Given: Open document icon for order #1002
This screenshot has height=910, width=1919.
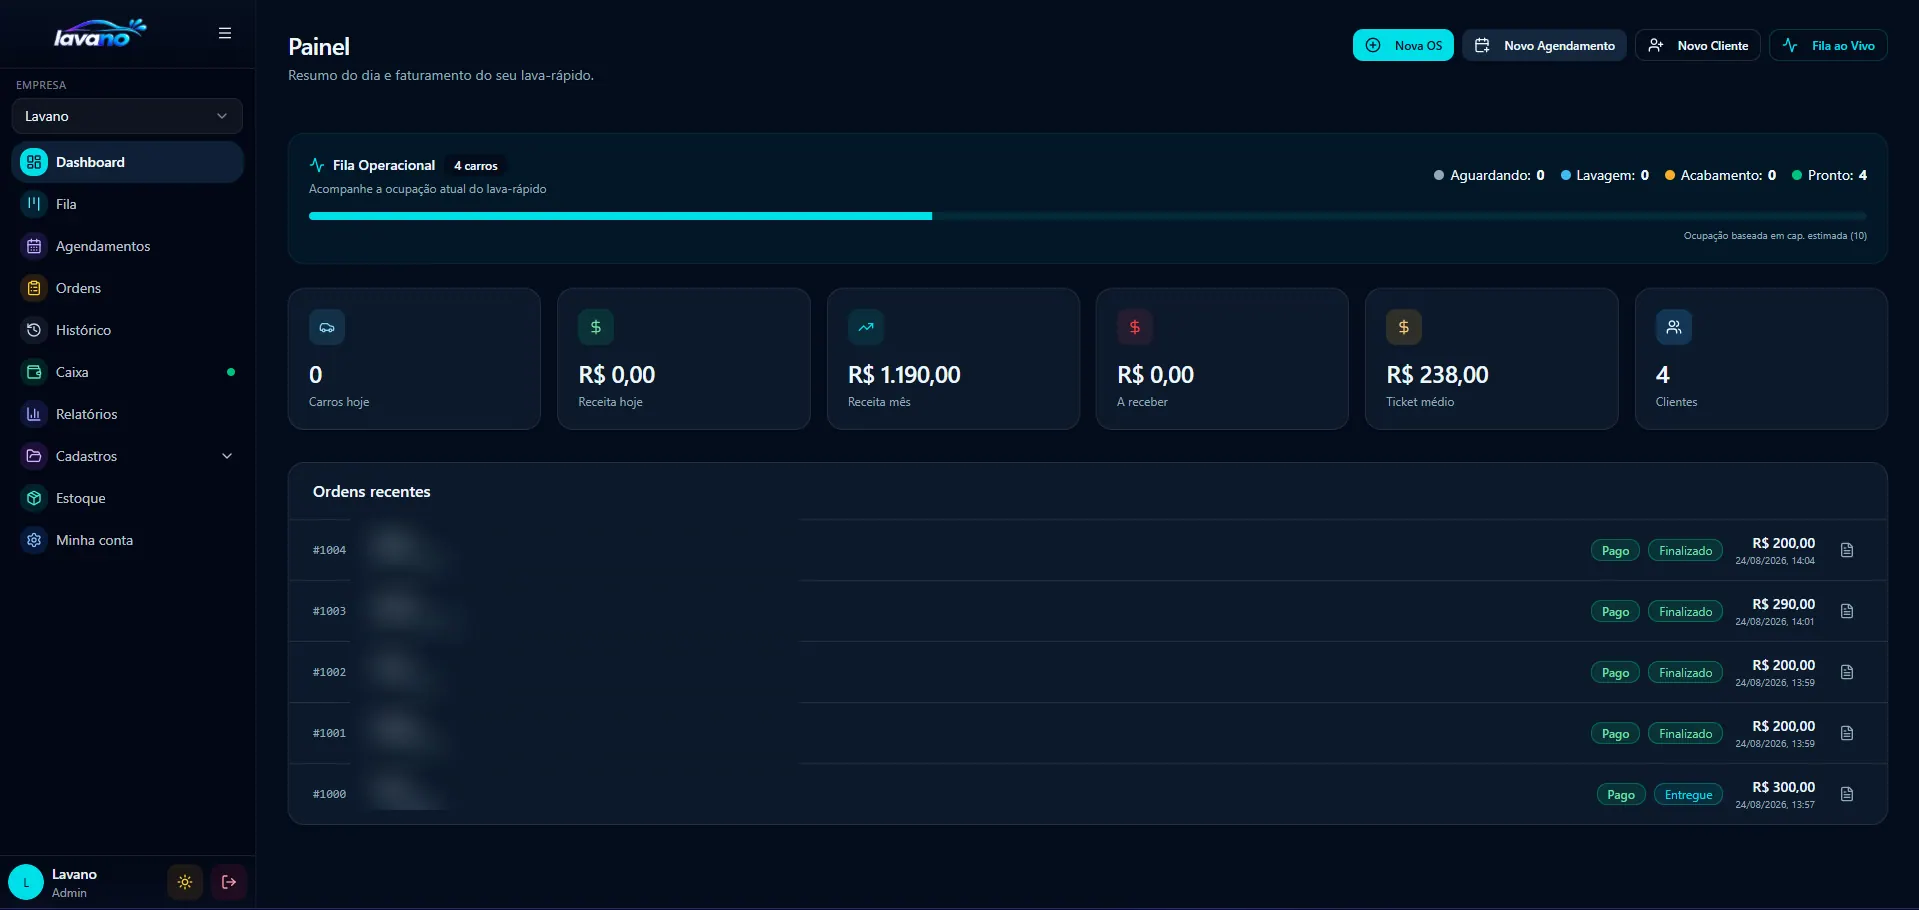Looking at the screenshot, I should (x=1847, y=672).
